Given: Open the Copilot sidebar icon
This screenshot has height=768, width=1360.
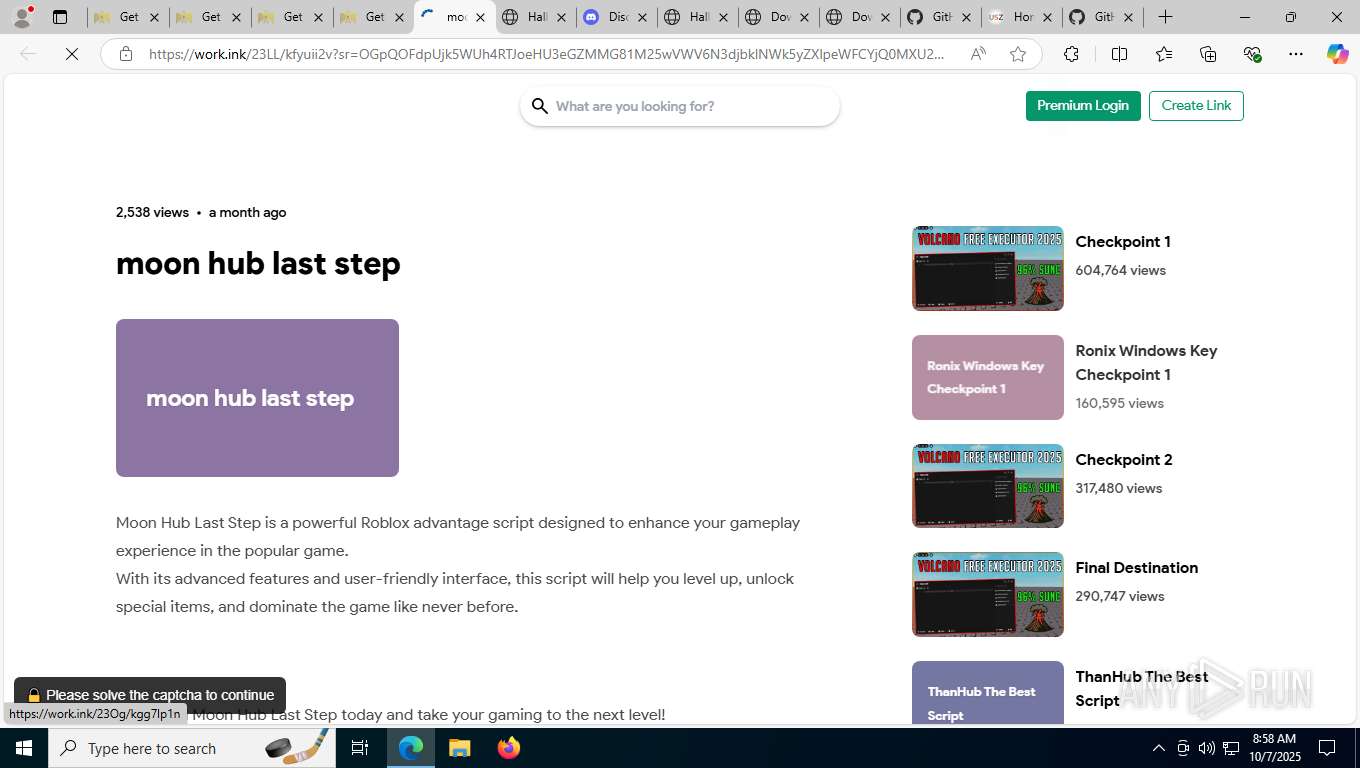Looking at the screenshot, I should point(1337,54).
